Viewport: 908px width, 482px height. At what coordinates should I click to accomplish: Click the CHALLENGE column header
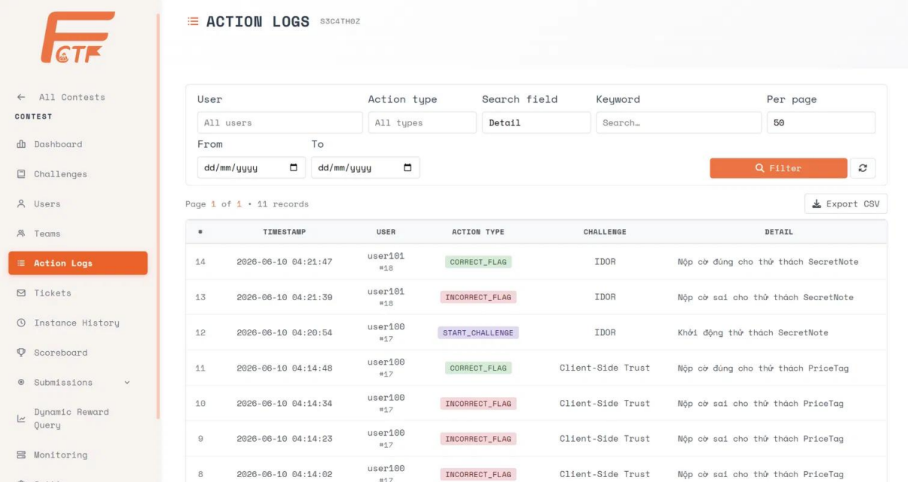[605, 232]
